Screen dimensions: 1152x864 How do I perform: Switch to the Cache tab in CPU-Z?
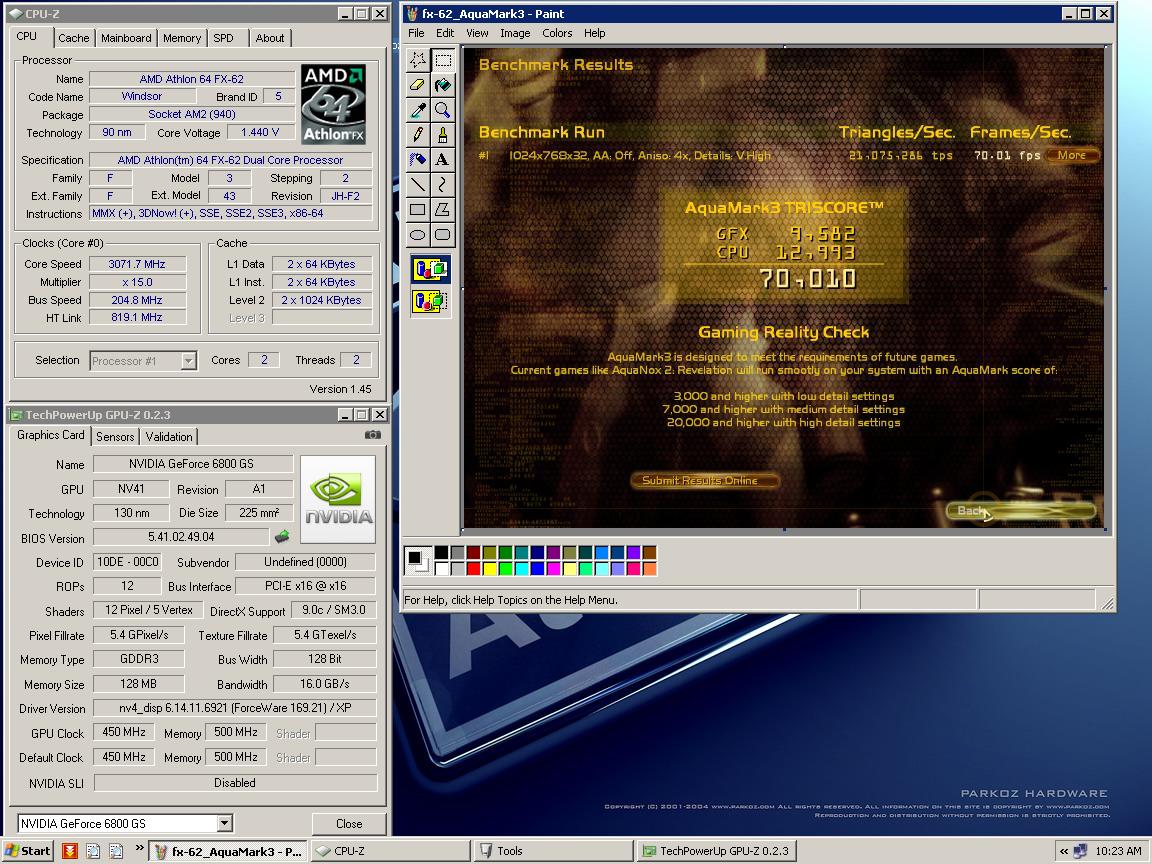click(x=73, y=38)
